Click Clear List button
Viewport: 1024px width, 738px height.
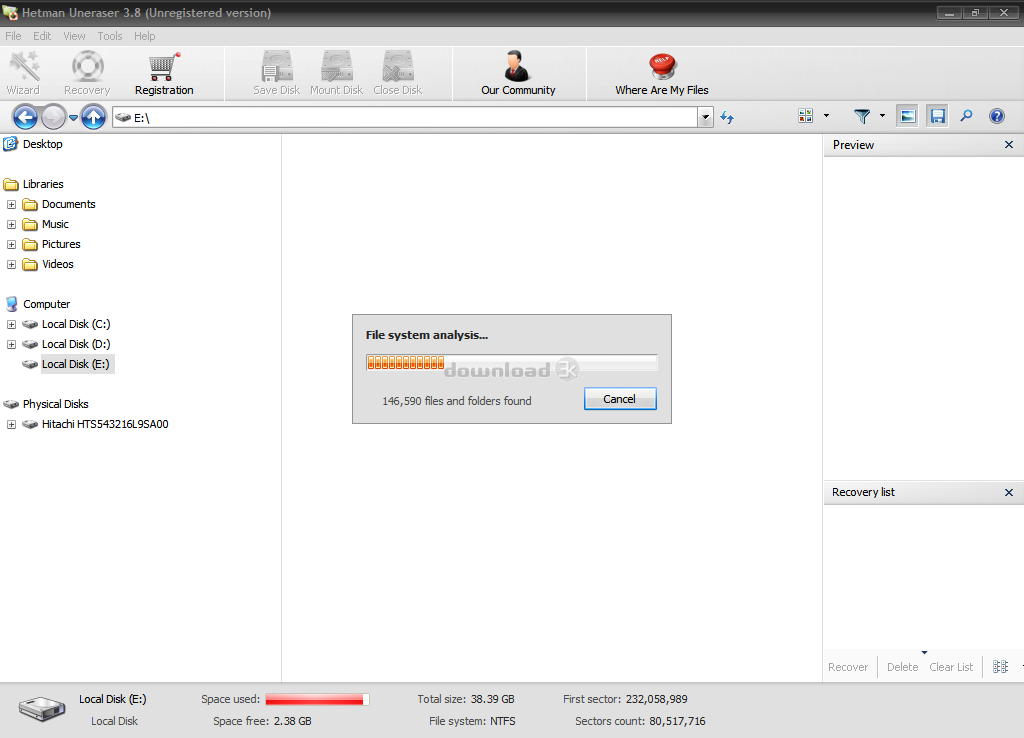[x=951, y=667]
